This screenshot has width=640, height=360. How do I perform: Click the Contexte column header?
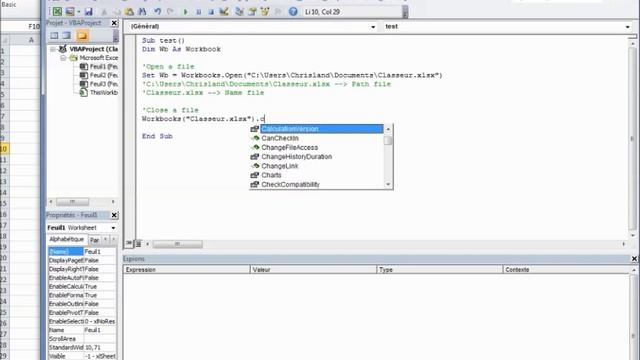tap(566, 270)
